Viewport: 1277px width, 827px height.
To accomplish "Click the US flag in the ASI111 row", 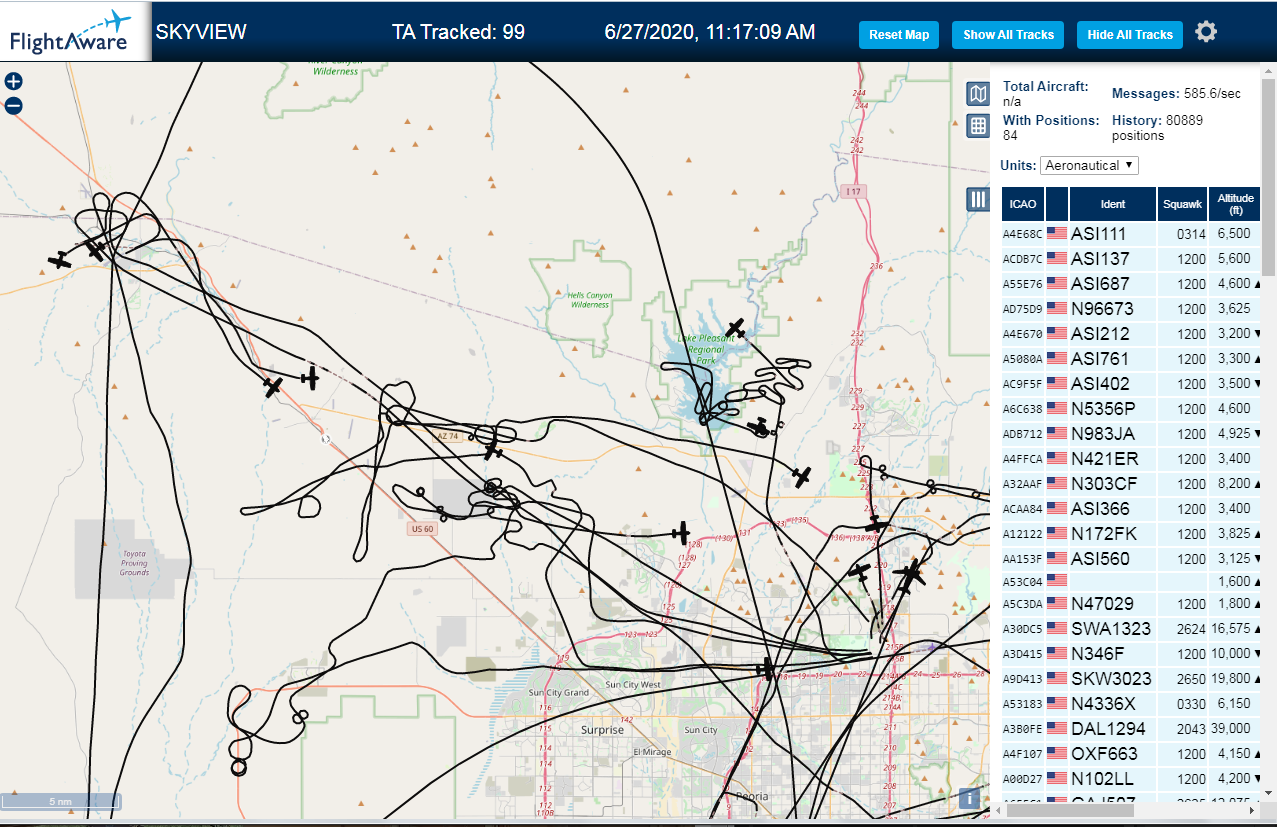I will point(1057,234).
